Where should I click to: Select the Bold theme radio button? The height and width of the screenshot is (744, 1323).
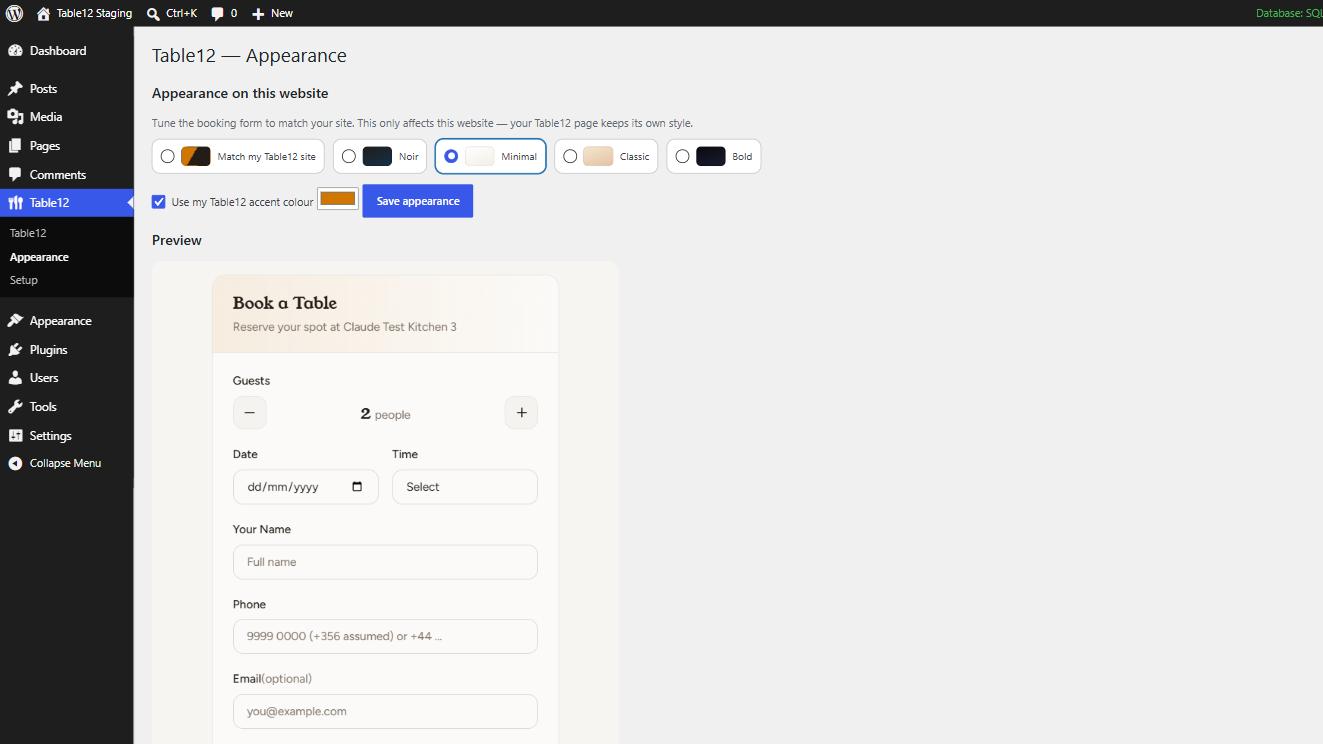coord(682,156)
